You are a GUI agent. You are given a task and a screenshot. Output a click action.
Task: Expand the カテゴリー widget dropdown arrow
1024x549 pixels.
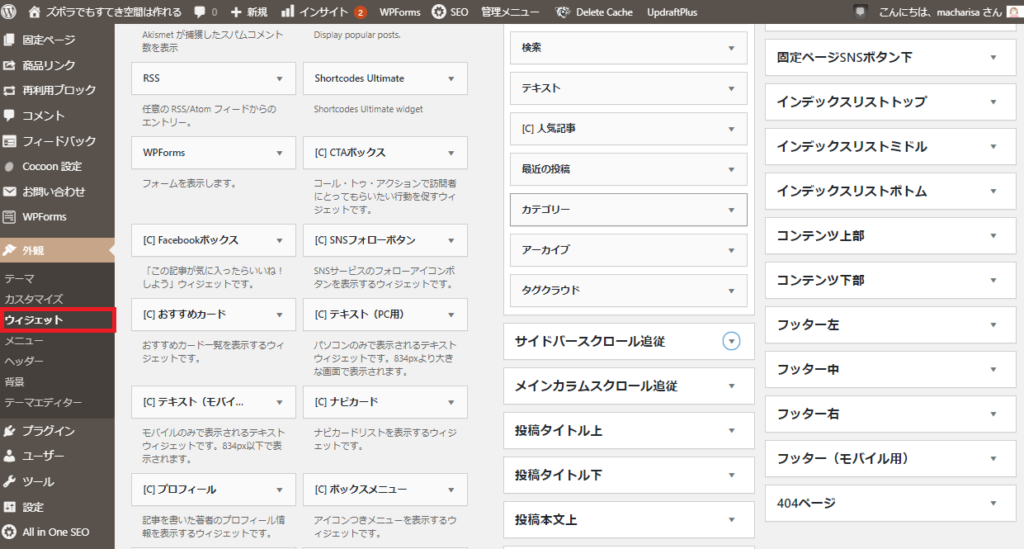click(x=731, y=210)
